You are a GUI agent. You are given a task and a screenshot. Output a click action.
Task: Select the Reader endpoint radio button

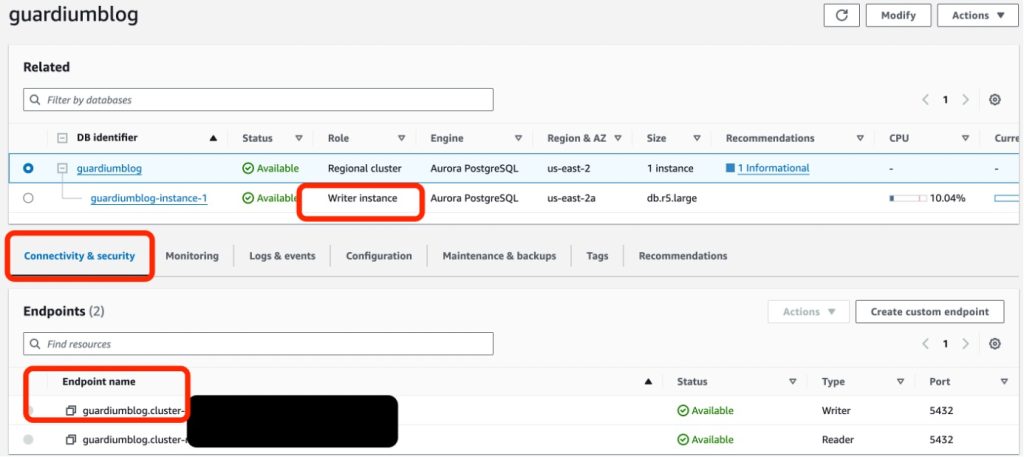pyautogui.click(x=28, y=439)
